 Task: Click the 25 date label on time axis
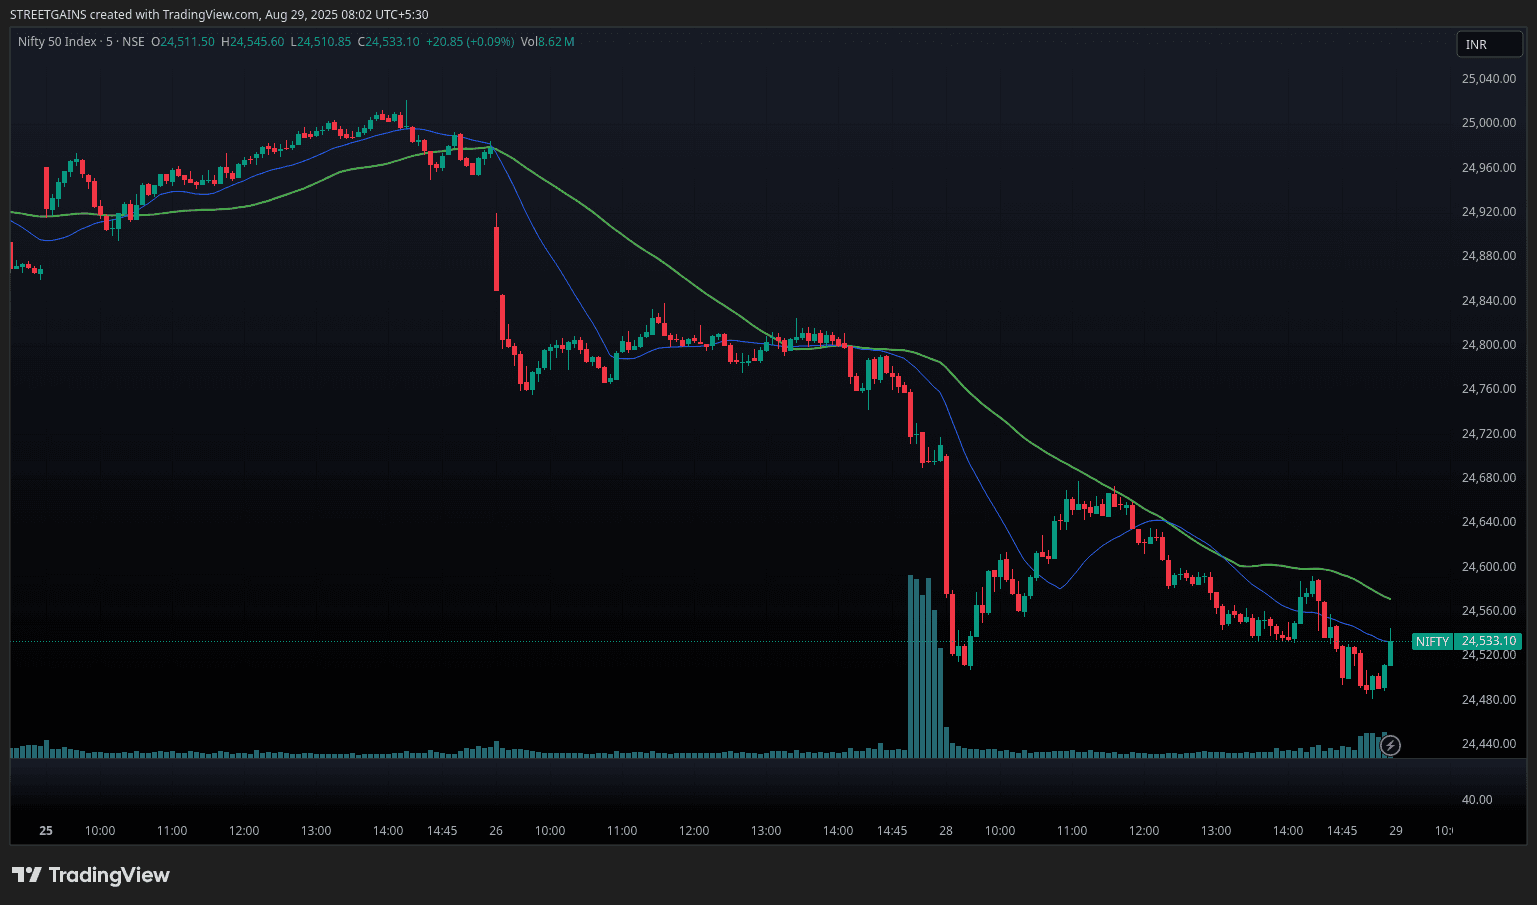tap(46, 830)
